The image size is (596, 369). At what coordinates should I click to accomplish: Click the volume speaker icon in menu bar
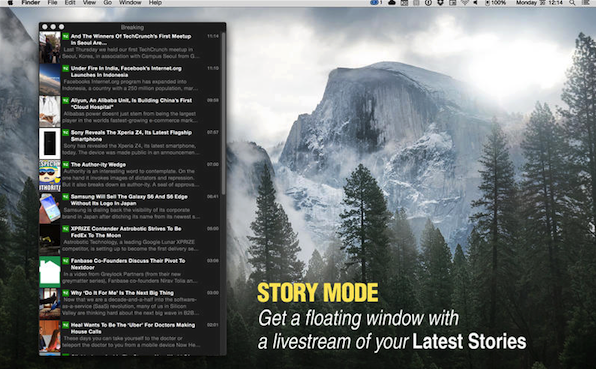475,3
